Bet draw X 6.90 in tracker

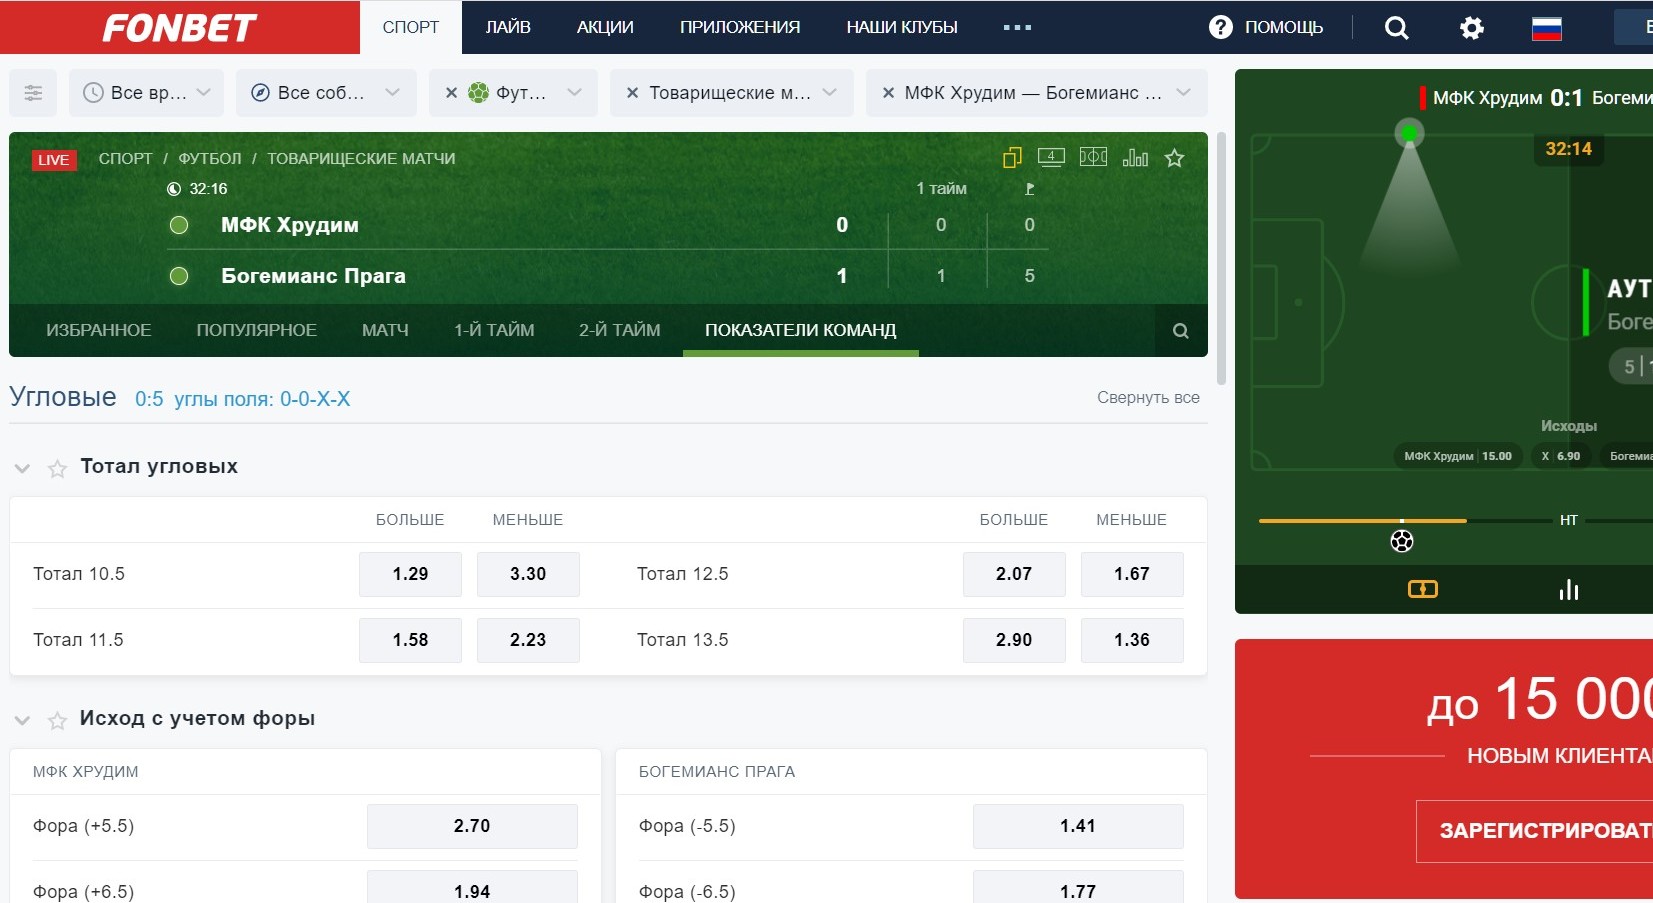click(1561, 456)
